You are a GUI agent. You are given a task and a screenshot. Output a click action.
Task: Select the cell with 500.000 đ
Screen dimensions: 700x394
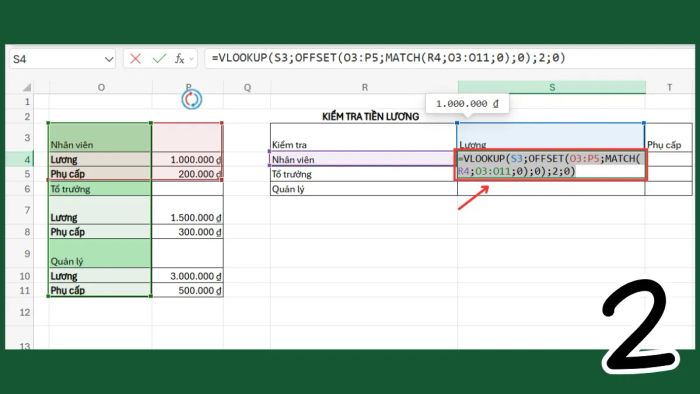click(x=188, y=290)
